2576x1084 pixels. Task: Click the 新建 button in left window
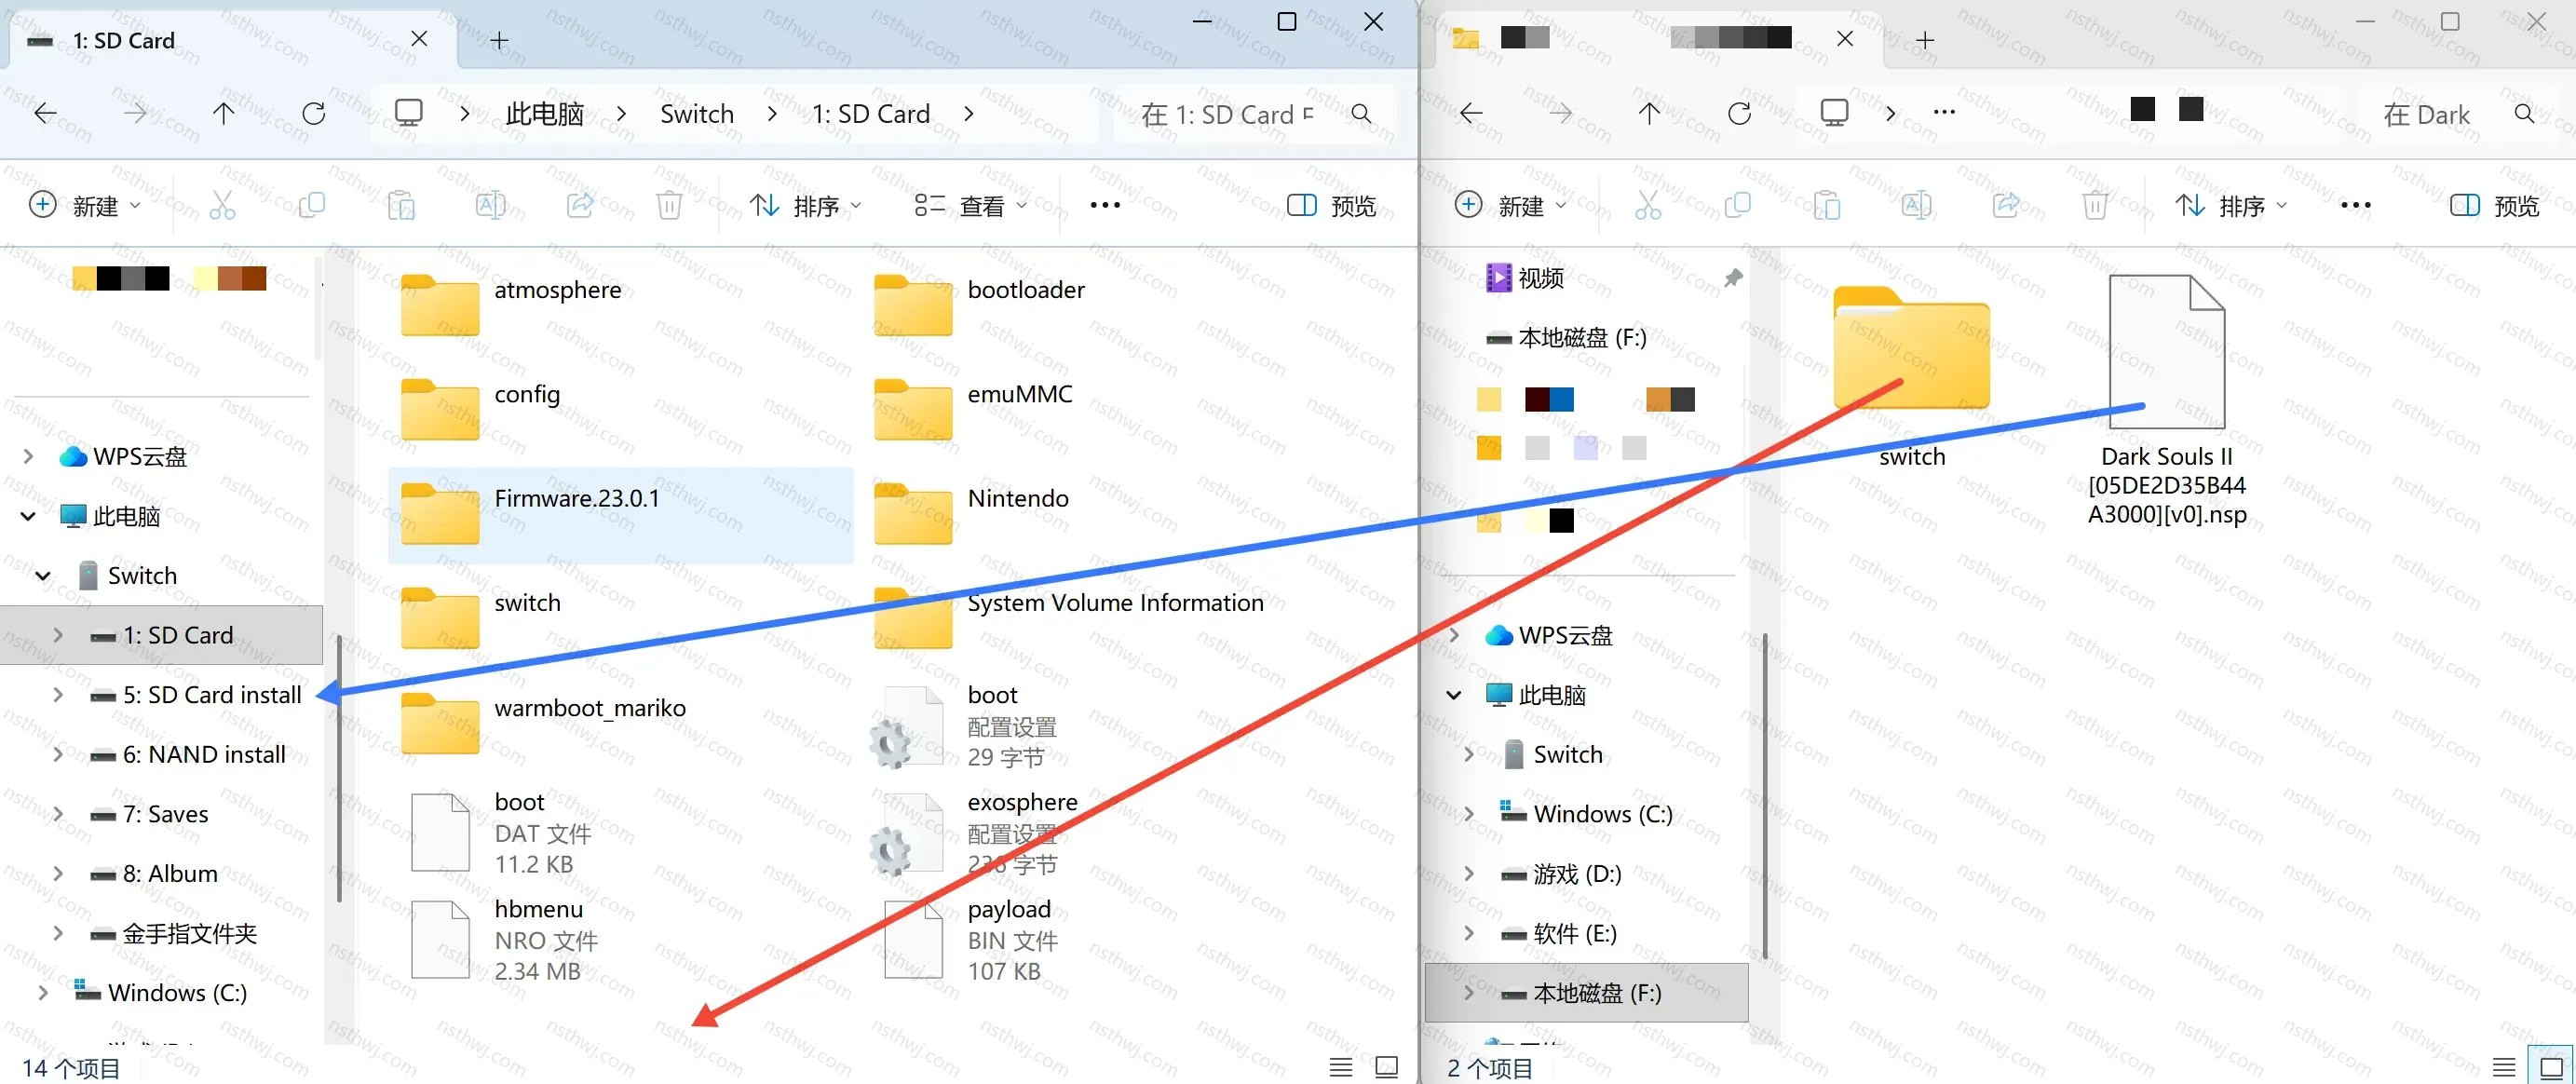point(85,206)
